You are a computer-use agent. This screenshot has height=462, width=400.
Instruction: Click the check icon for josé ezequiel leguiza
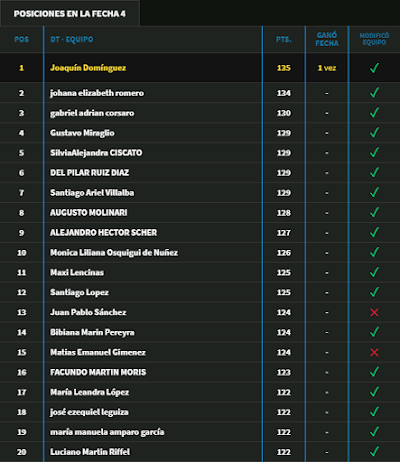click(x=374, y=412)
